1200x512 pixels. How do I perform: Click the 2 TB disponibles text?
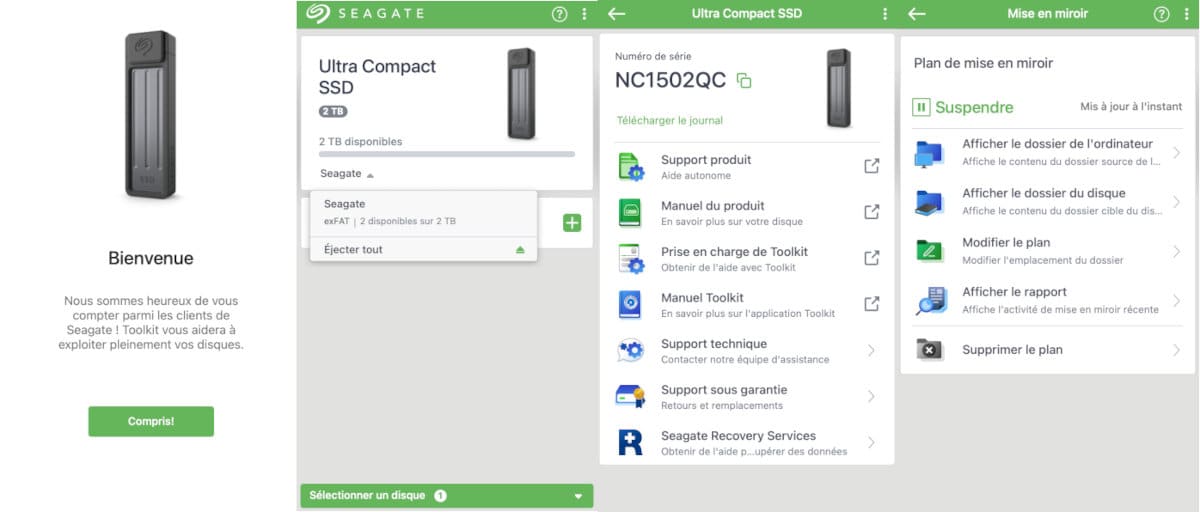coord(360,142)
